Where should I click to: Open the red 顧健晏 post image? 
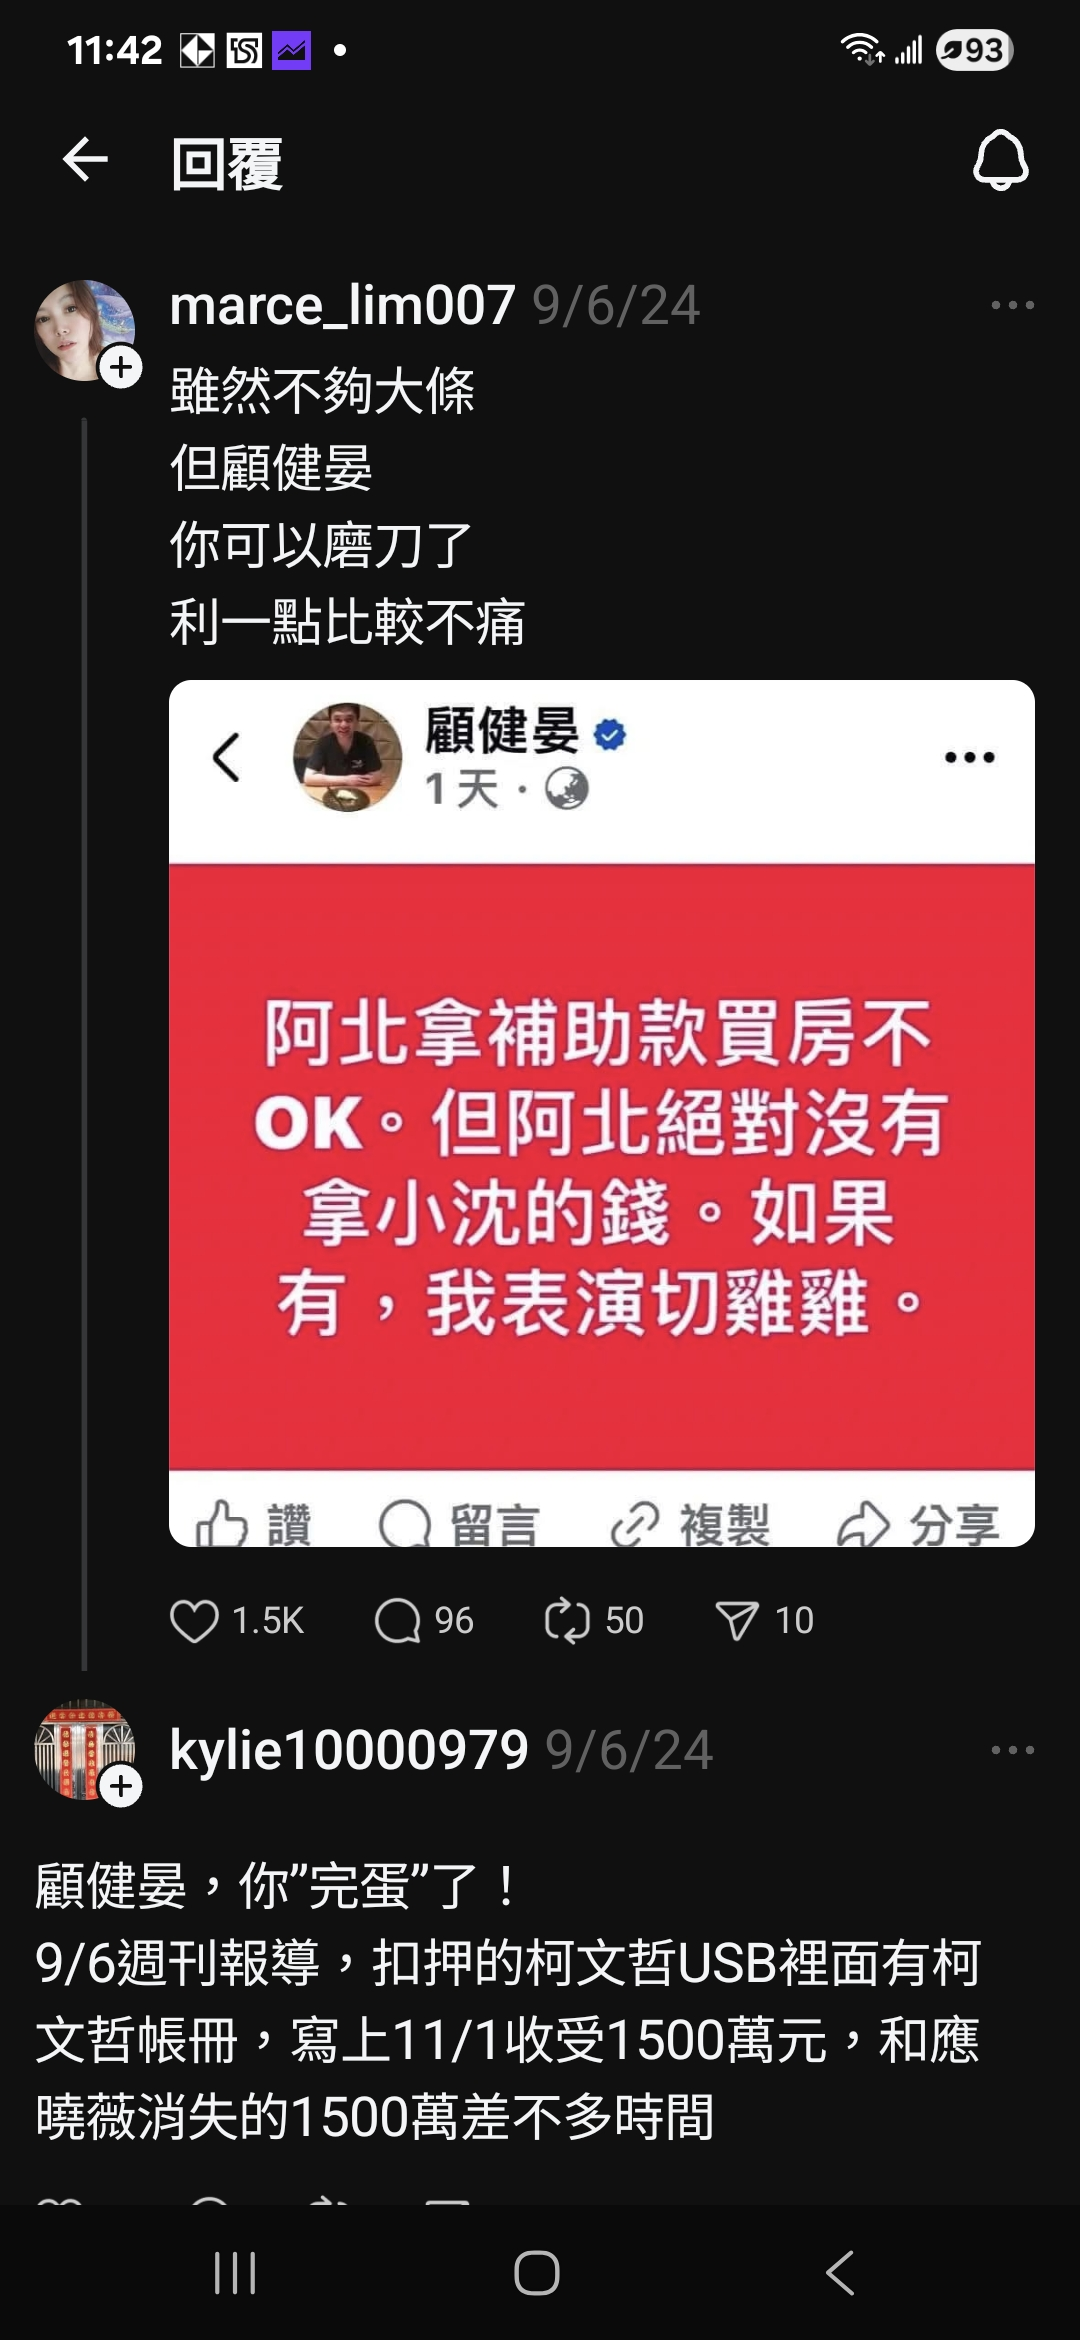tap(602, 1113)
